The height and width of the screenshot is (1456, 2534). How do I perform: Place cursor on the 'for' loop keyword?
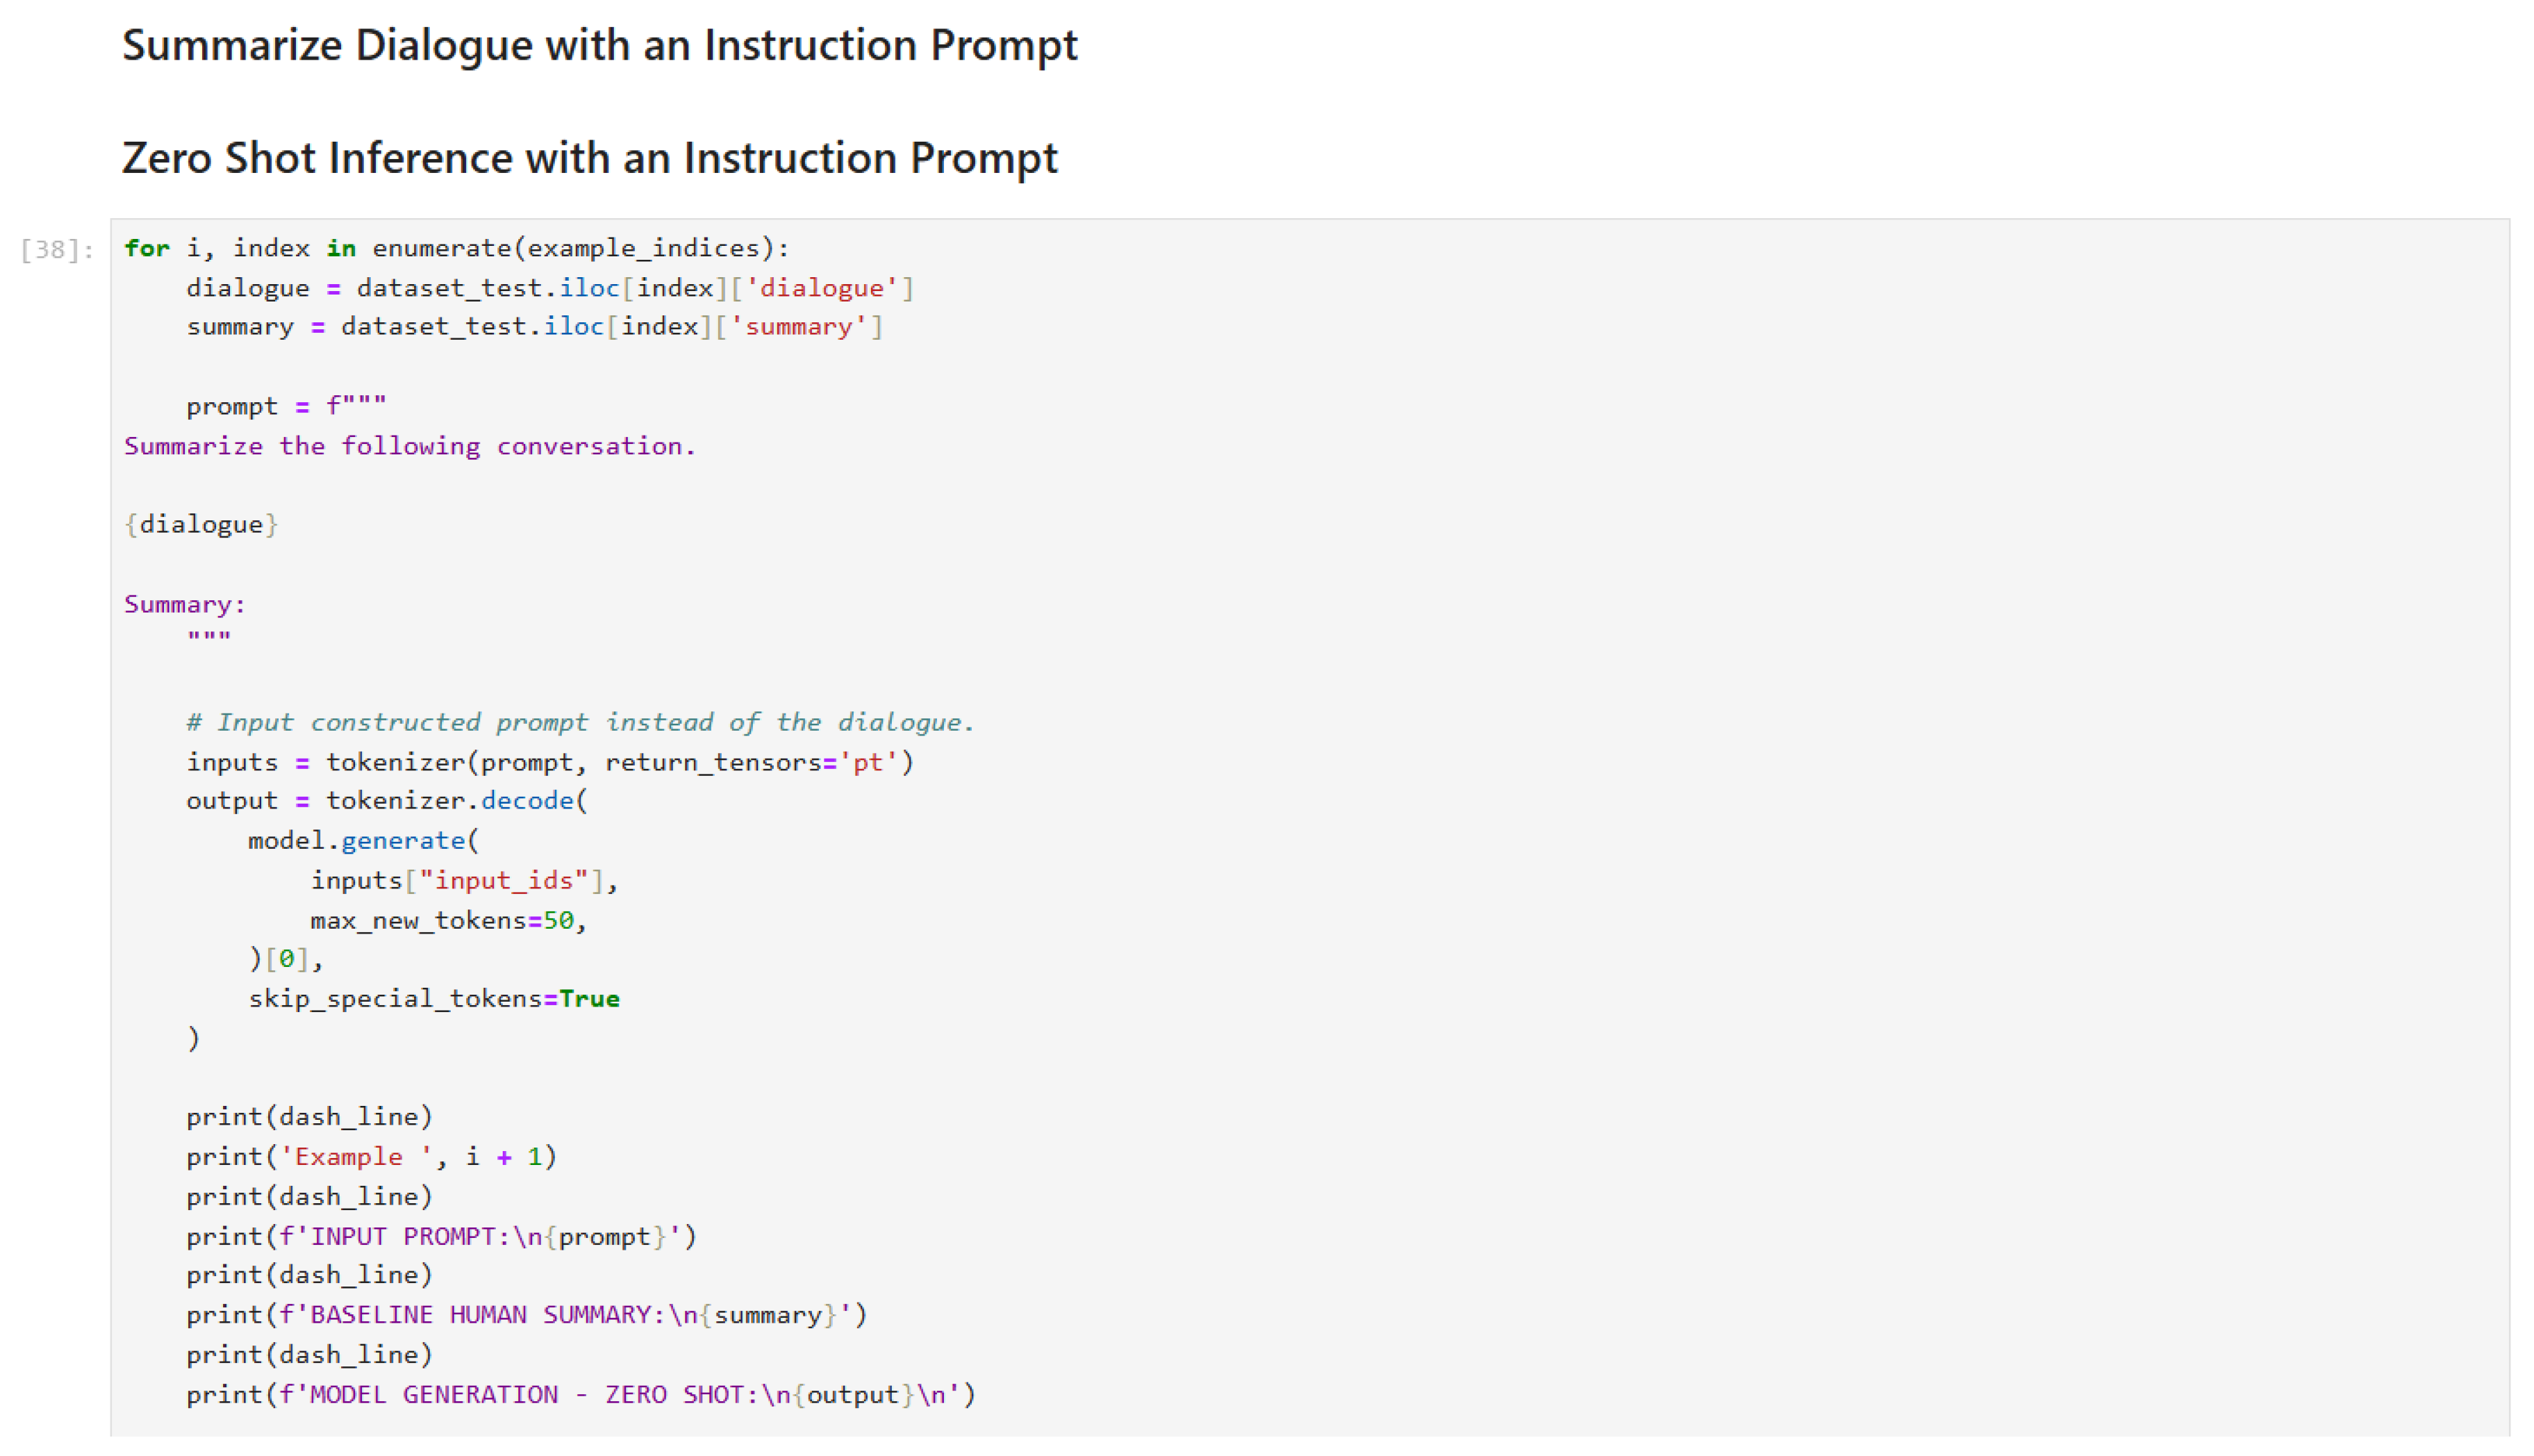tap(146, 249)
